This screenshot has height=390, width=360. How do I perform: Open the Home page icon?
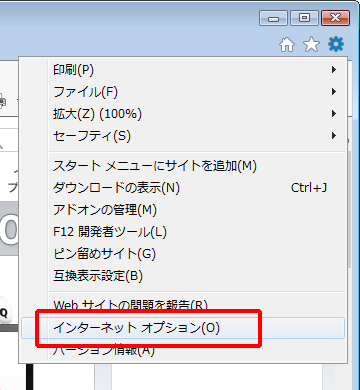tap(287, 45)
